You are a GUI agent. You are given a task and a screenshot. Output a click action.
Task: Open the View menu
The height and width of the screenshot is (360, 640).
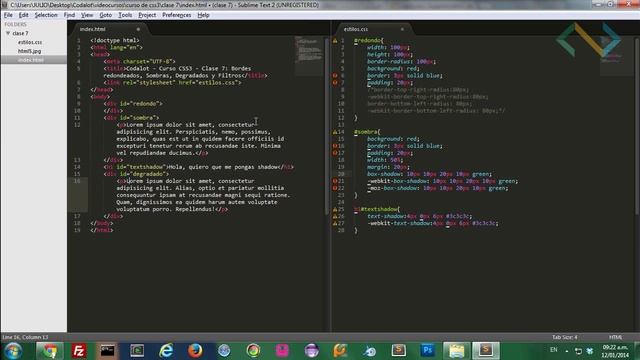pos(87,15)
